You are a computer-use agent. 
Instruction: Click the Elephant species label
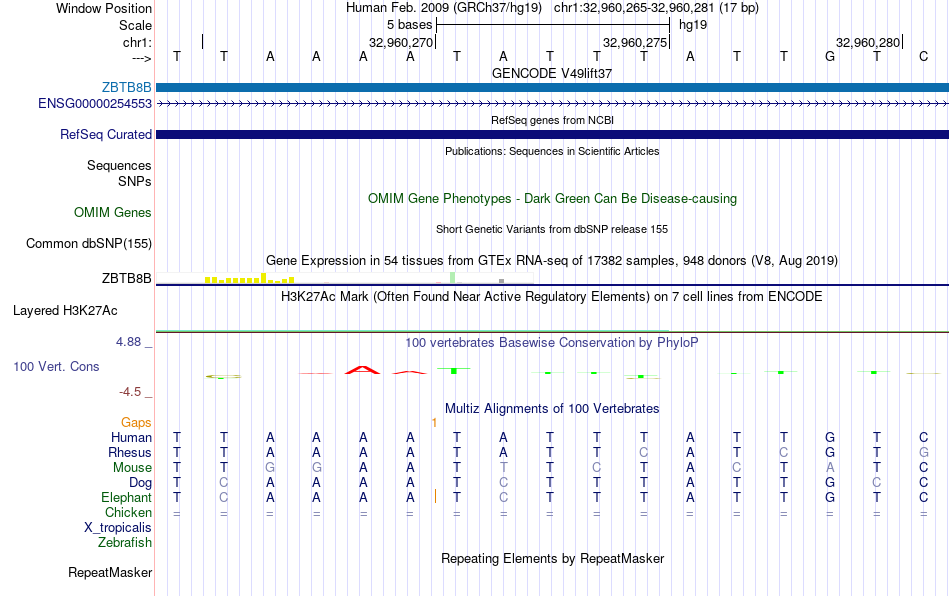click(x=126, y=497)
